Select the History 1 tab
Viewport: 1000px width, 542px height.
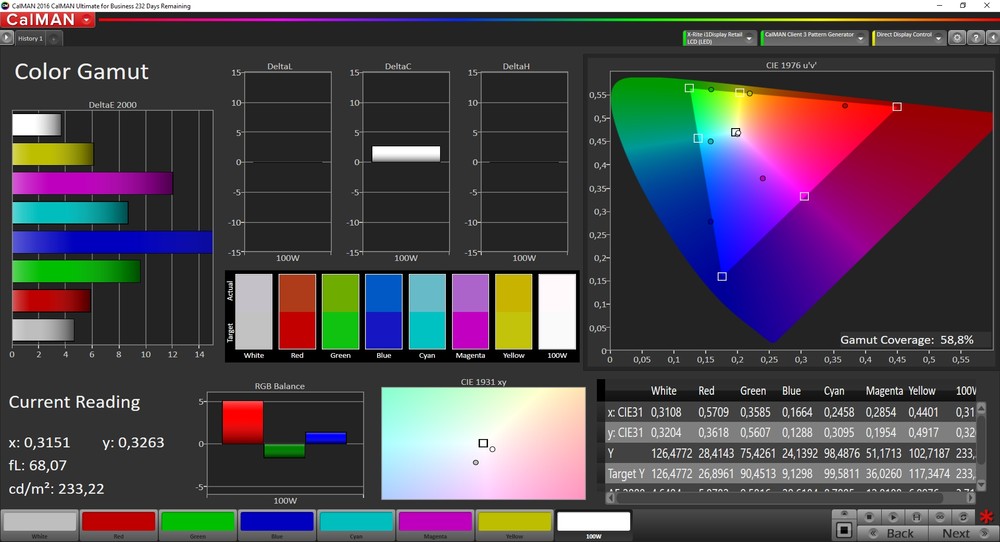click(x=30, y=38)
